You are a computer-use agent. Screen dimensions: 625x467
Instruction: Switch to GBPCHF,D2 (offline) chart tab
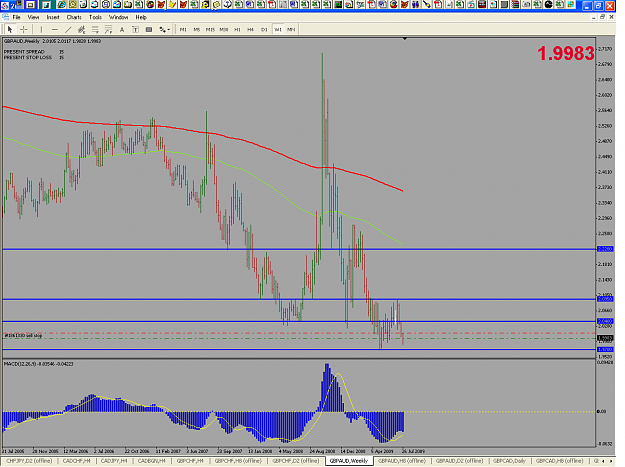296,461
